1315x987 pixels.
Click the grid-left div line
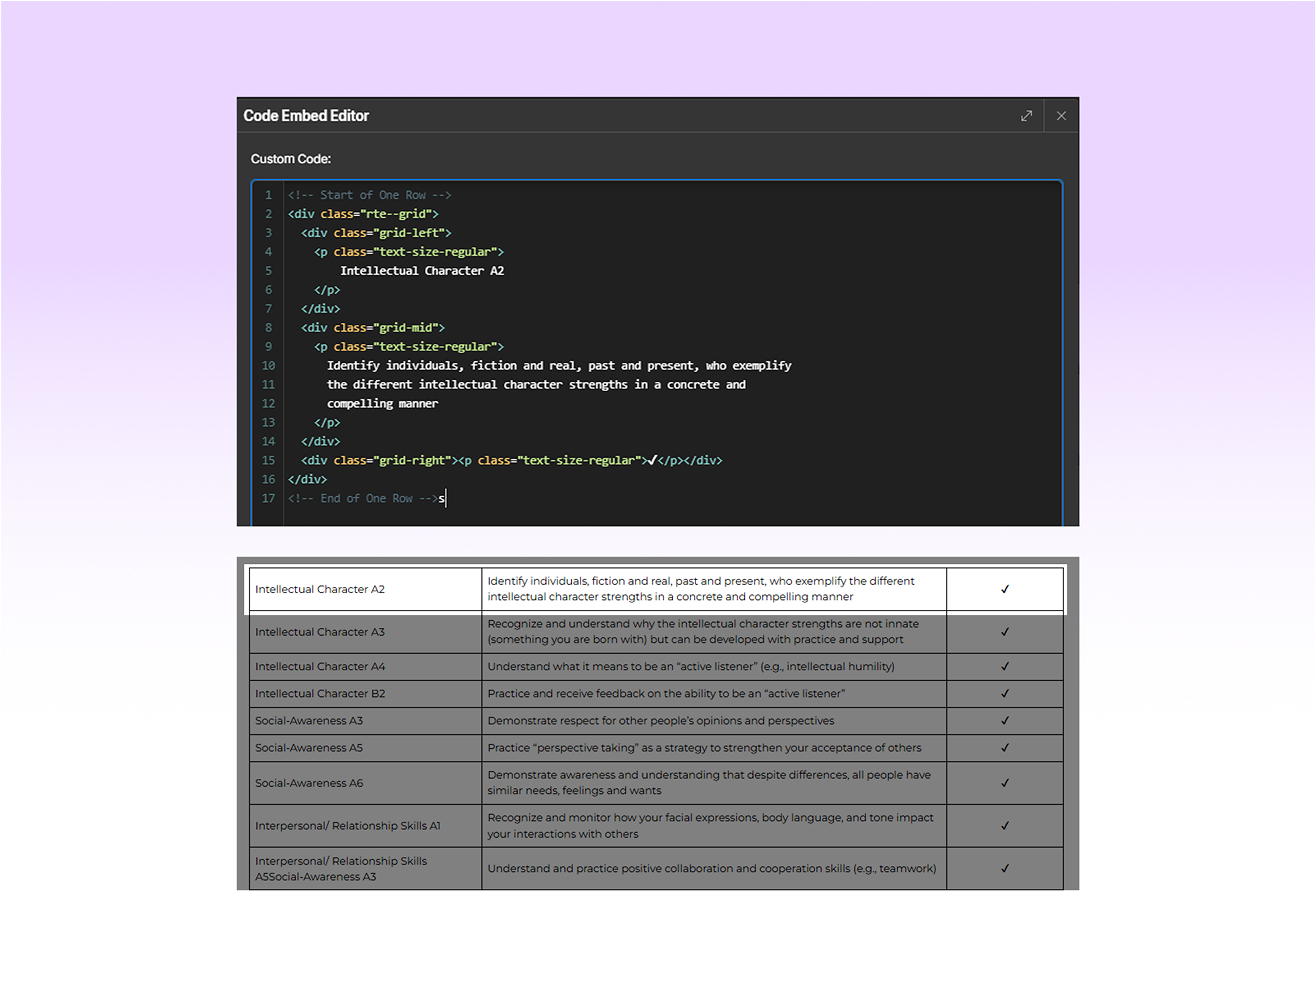pyautogui.click(x=376, y=233)
